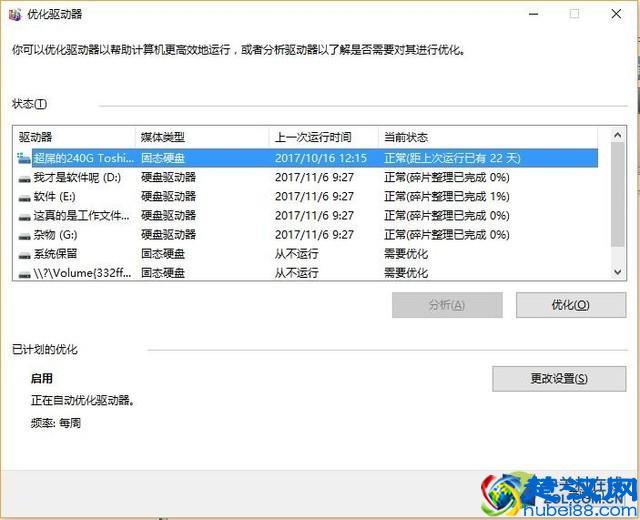Click the greyed 分析(A) button
Image resolution: width=640 pixels, height=520 pixels.
tap(447, 305)
